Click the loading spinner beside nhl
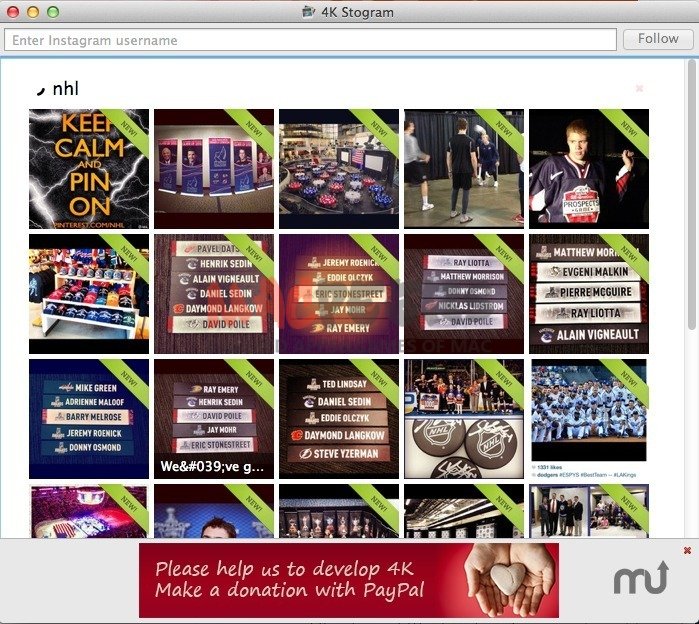This screenshot has width=699, height=624. point(41,90)
